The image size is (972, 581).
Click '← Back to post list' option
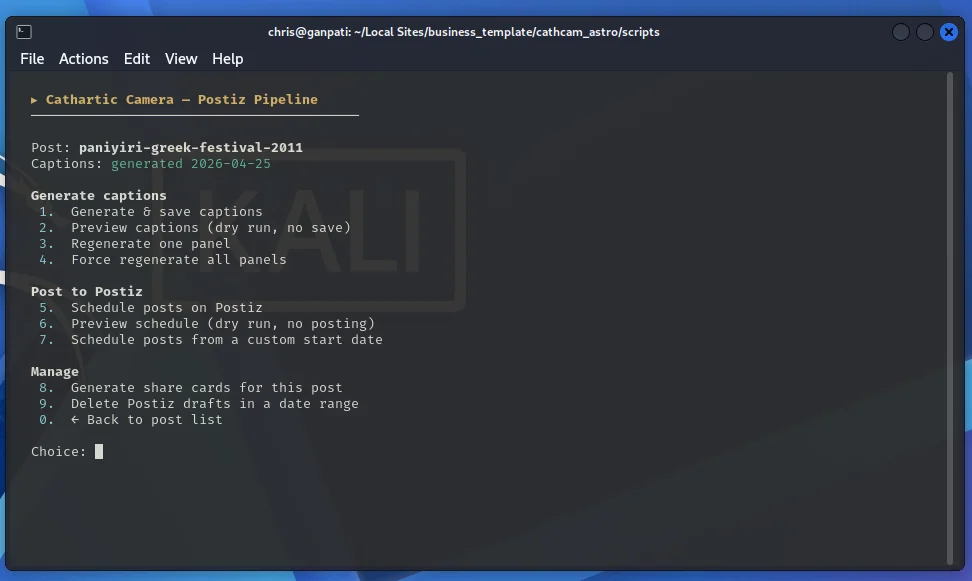pyautogui.click(x=146, y=420)
